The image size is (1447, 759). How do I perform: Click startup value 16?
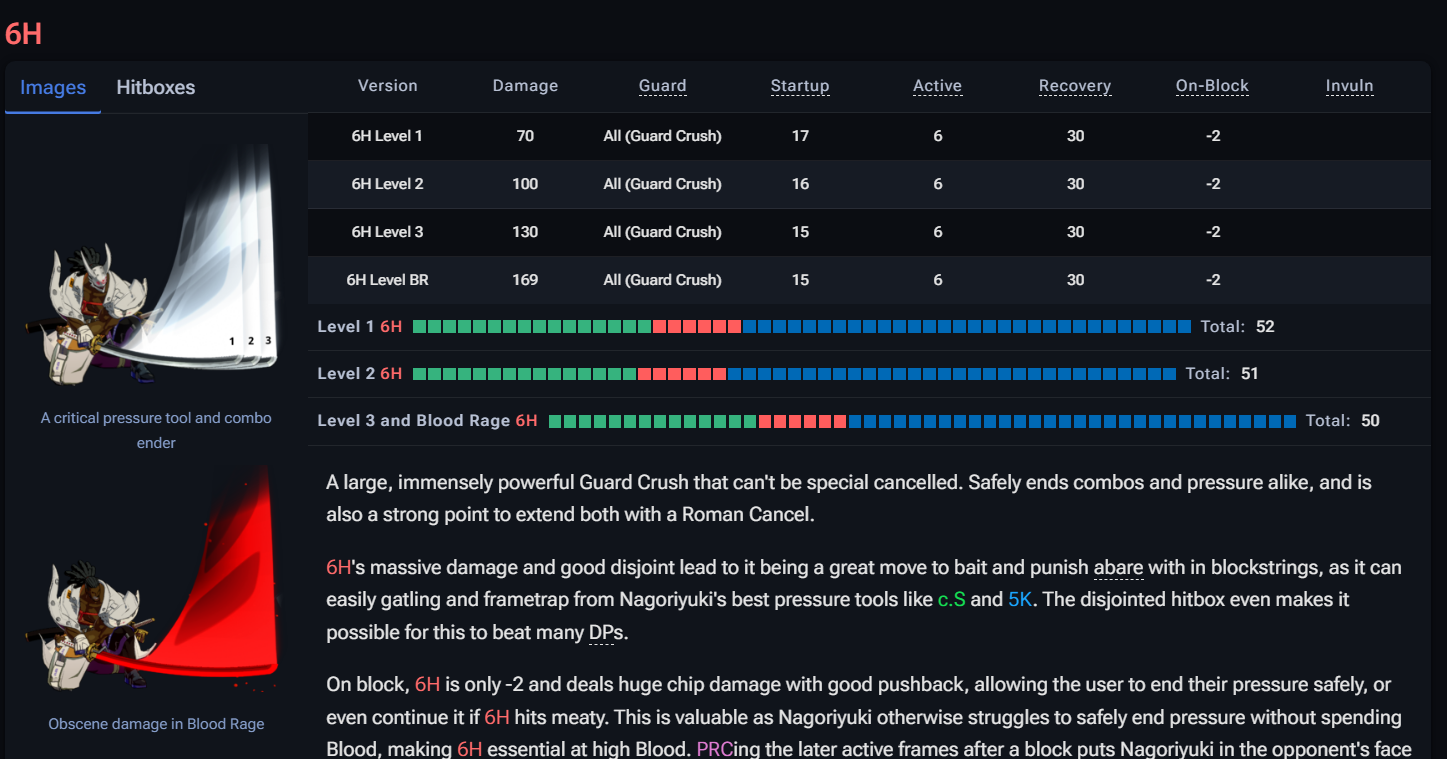coord(800,184)
